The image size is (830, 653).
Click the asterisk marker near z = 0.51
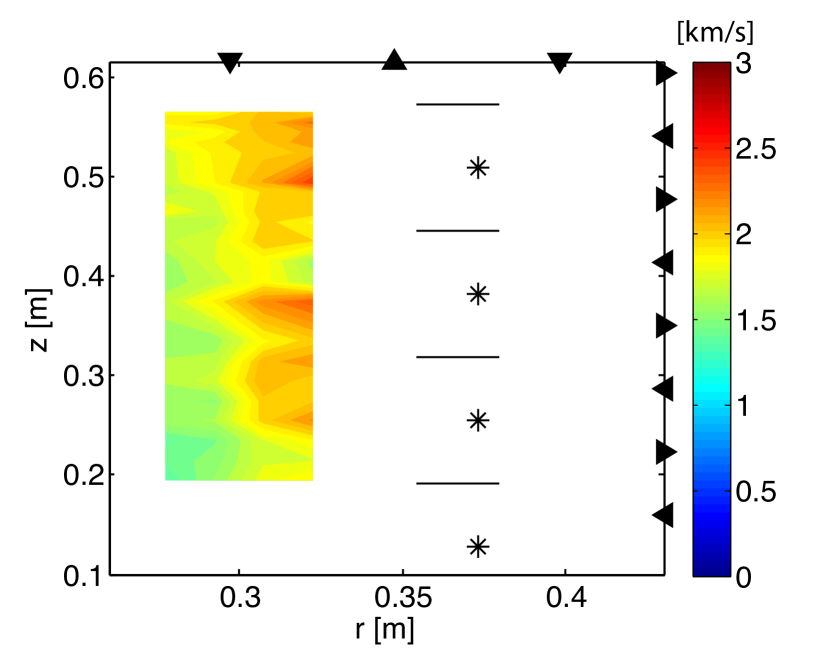(x=478, y=168)
